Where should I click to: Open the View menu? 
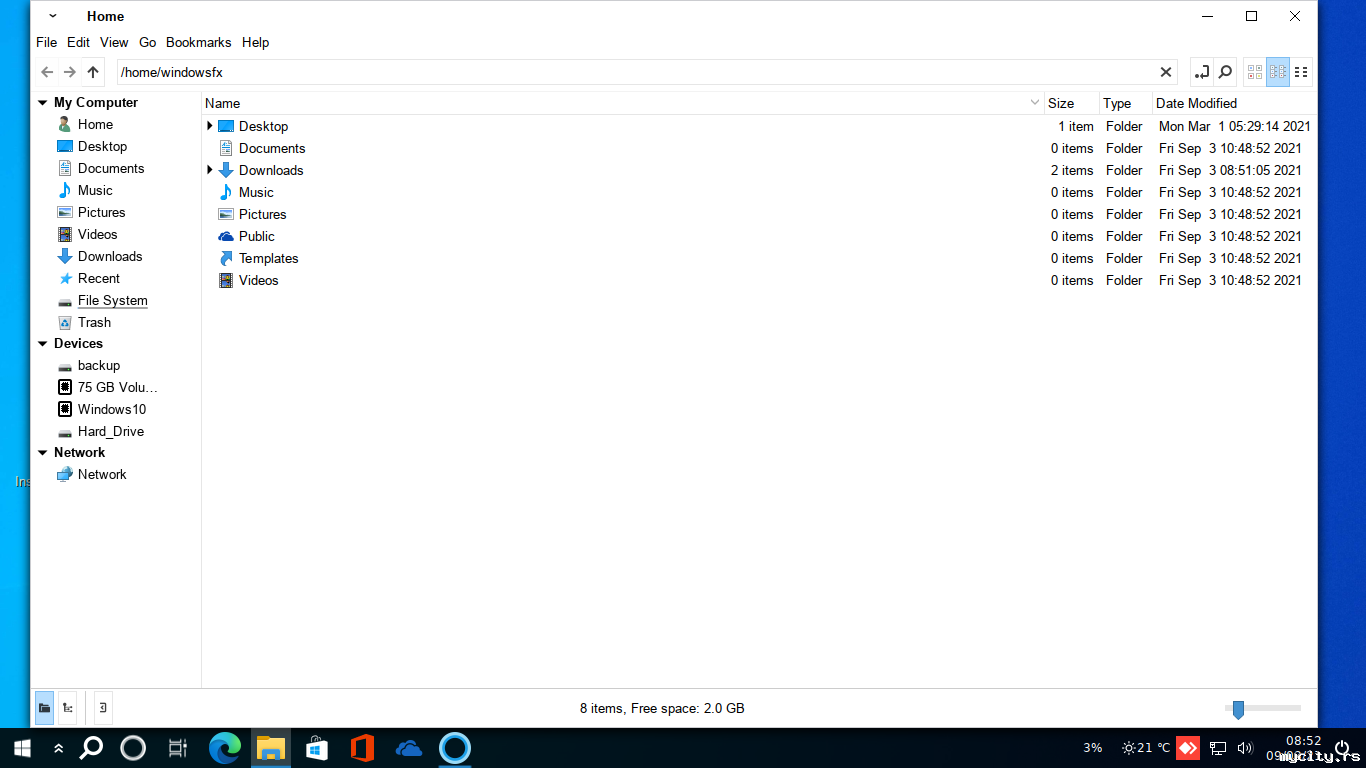coord(114,42)
